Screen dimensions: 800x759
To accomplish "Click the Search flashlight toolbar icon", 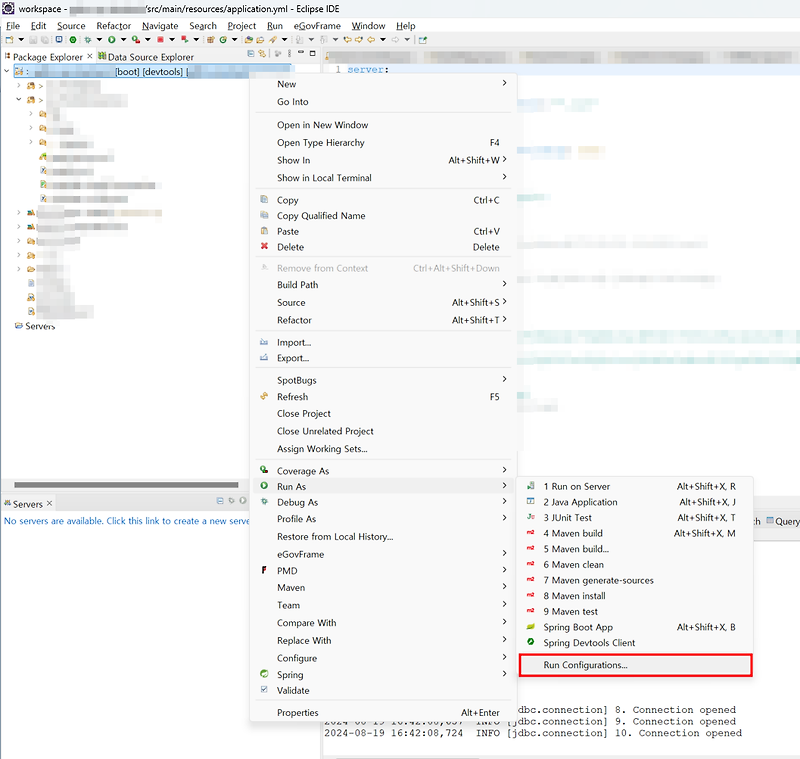I will click(x=272, y=40).
